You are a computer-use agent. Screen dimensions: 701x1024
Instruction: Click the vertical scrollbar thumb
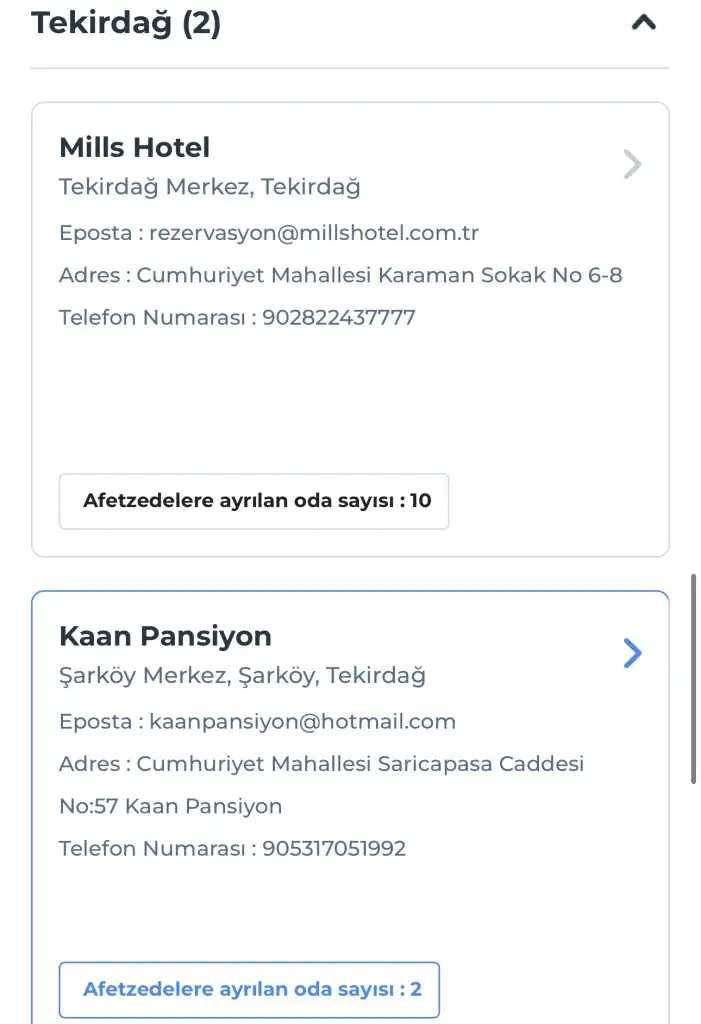(694, 680)
